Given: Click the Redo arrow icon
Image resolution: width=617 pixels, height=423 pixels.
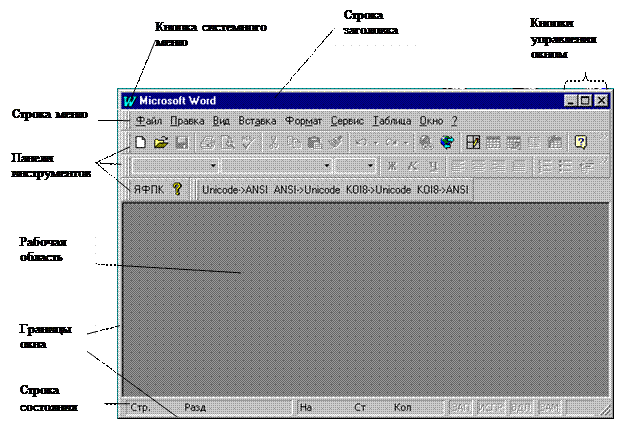Looking at the screenshot, I should 392,142.
